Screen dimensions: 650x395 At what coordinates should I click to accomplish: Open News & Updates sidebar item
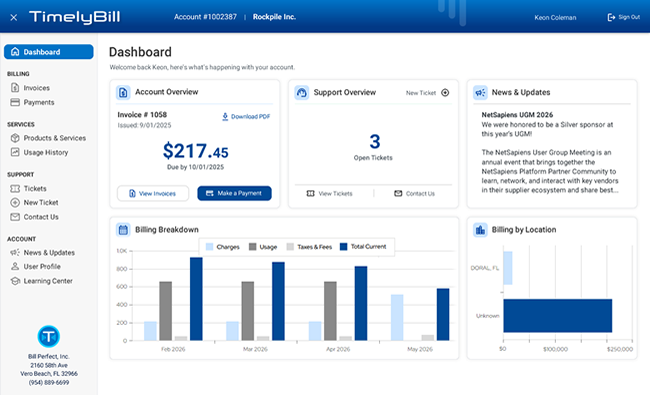coord(49,253)
